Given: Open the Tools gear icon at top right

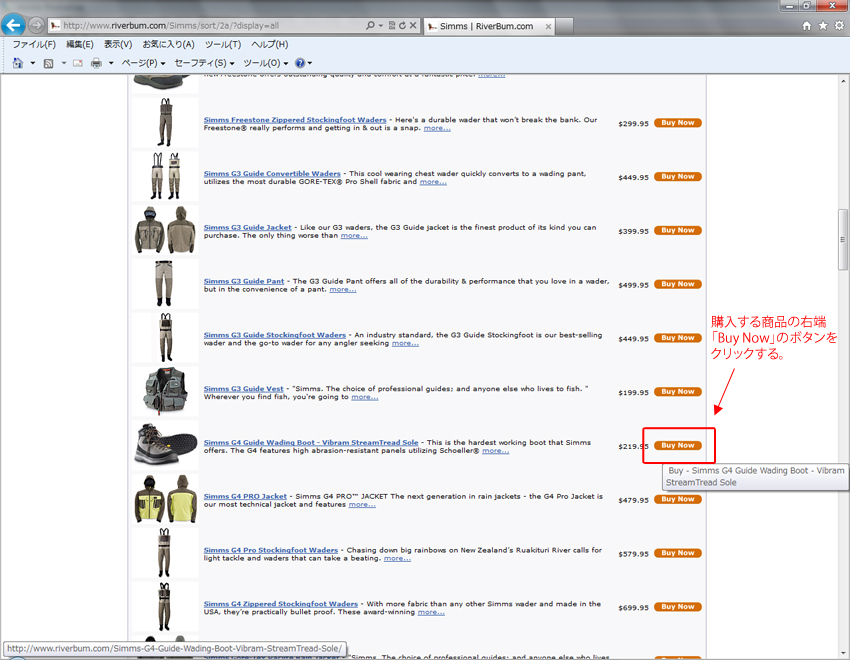Looking at the screenshot, I should point(839,25).
